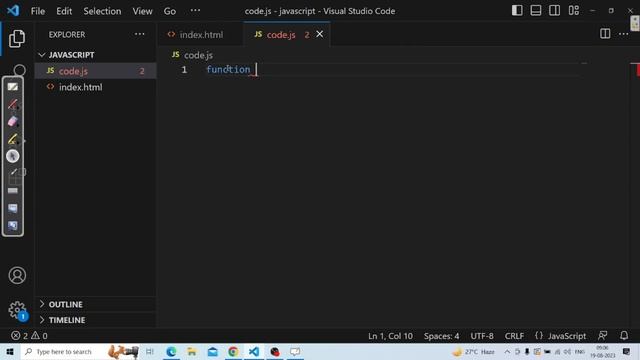Open the File menu
The height and width of the screenshot is (360, 640).
(38, 11)
